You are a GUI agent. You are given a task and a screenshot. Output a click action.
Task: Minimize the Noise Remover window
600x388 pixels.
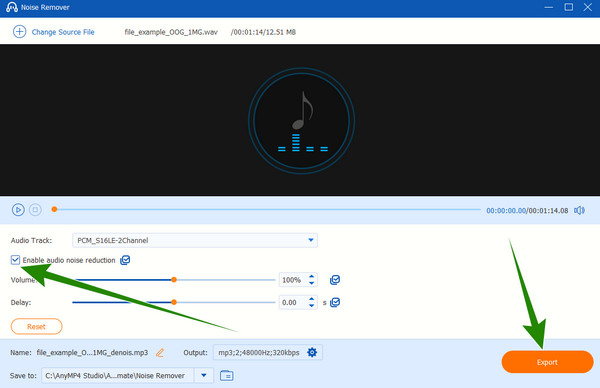tap(549, 7)
